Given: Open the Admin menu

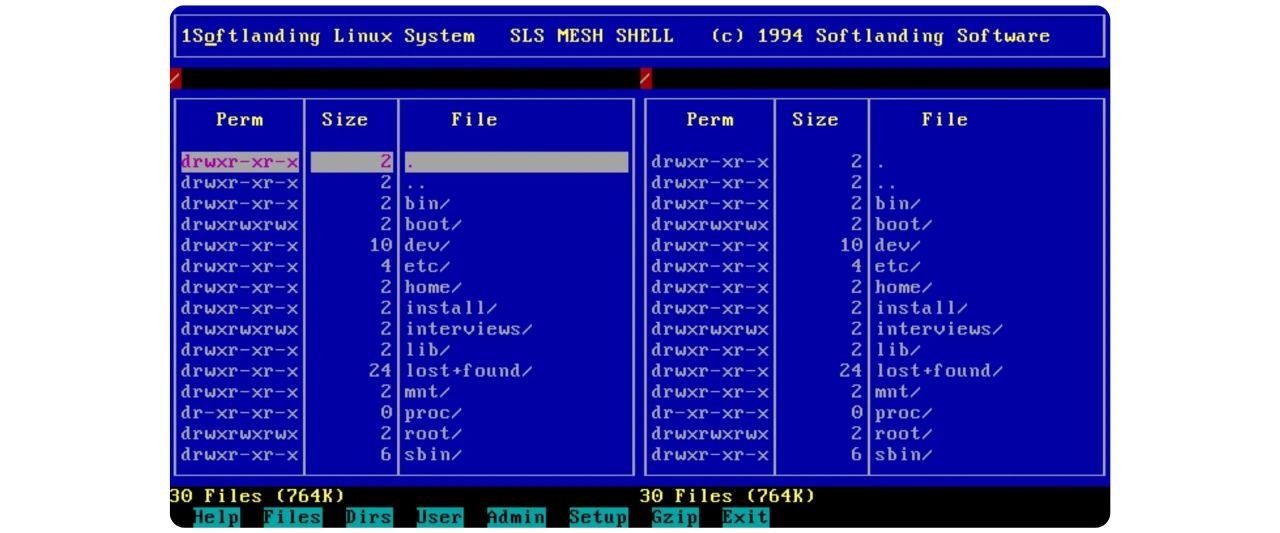Looking at the screenshot, I should pyautogui.click(x=516, y=517).
